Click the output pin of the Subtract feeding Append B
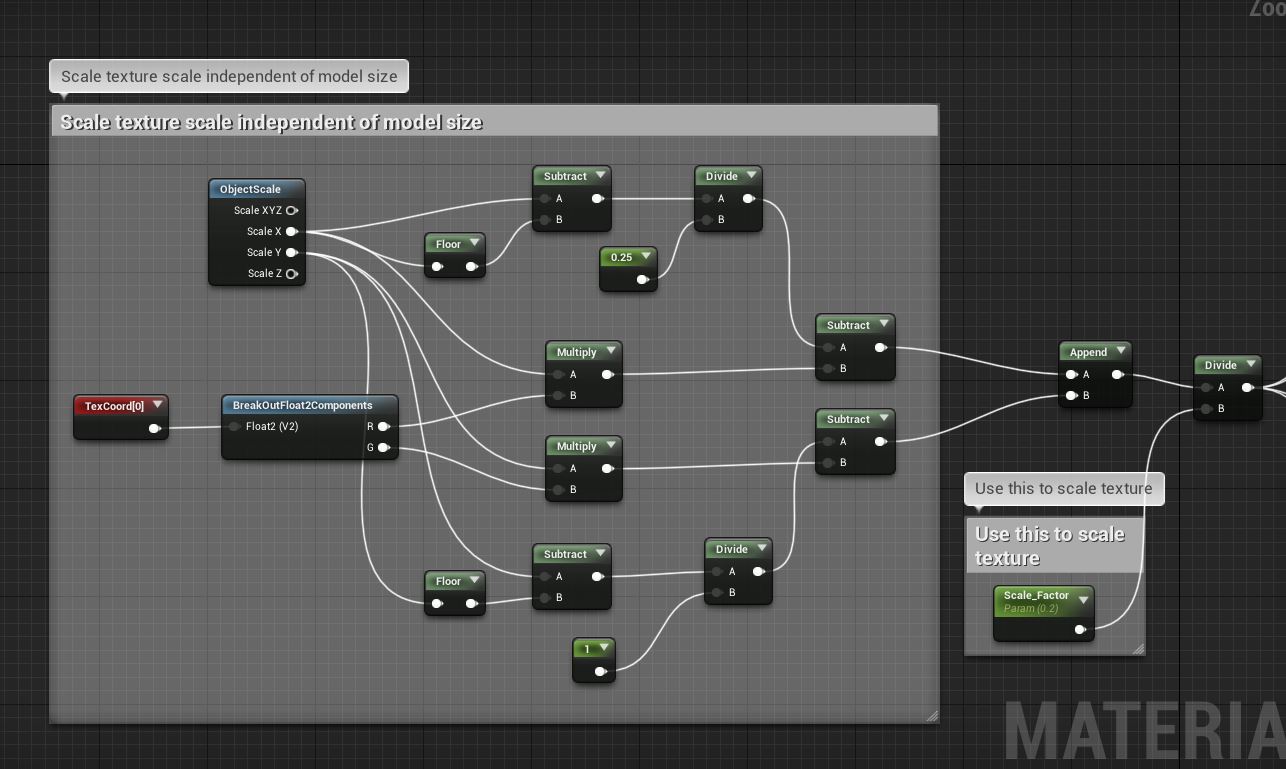 coord(881,442)
